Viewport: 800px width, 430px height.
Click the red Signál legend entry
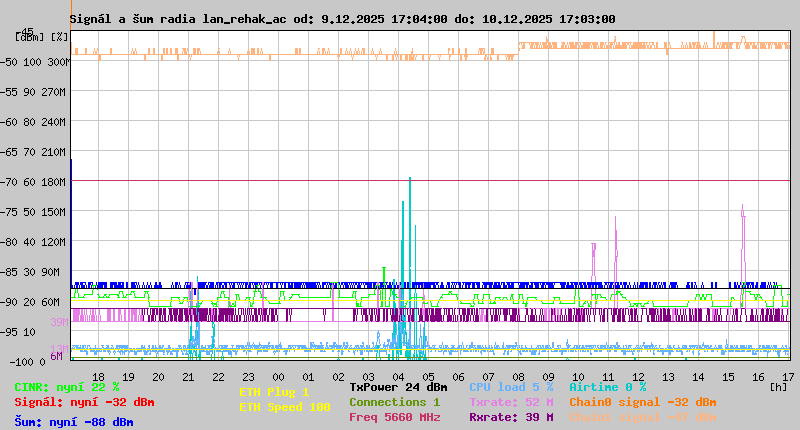click(84, 402)
